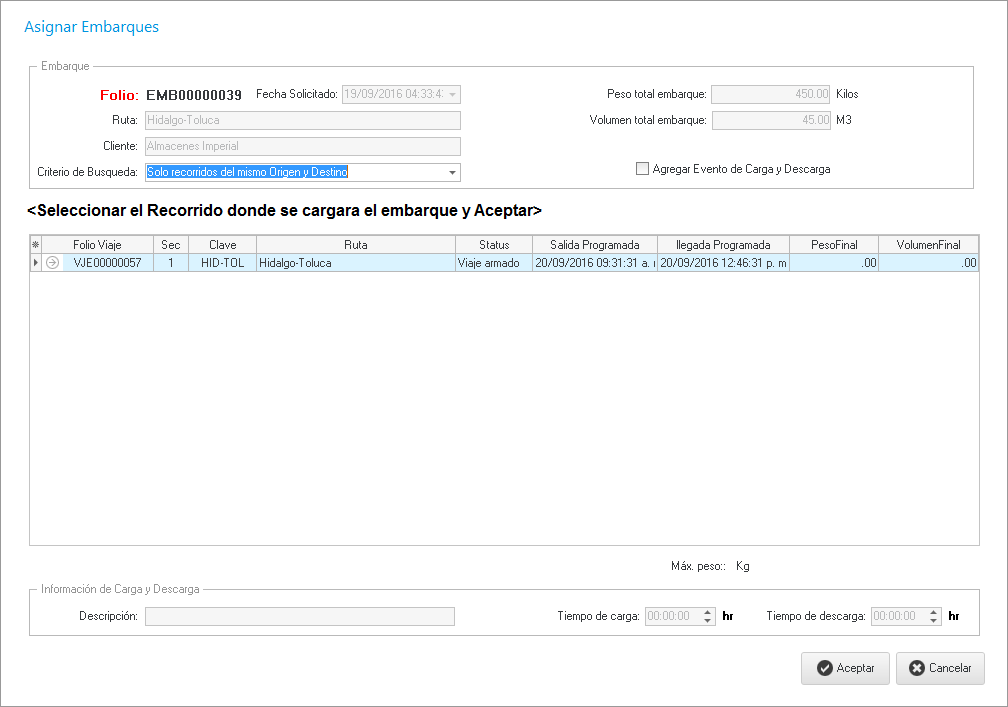The width and height of the screenshot is (1008, 707).
Task: Sort by the Folio Viaje column header
Action: click(97, 245)
